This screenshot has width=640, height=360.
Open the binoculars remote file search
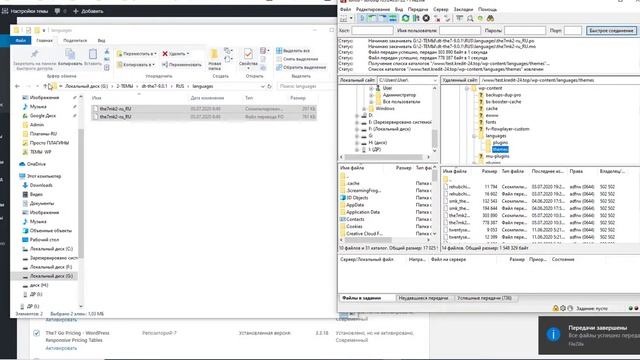point(490,18)
